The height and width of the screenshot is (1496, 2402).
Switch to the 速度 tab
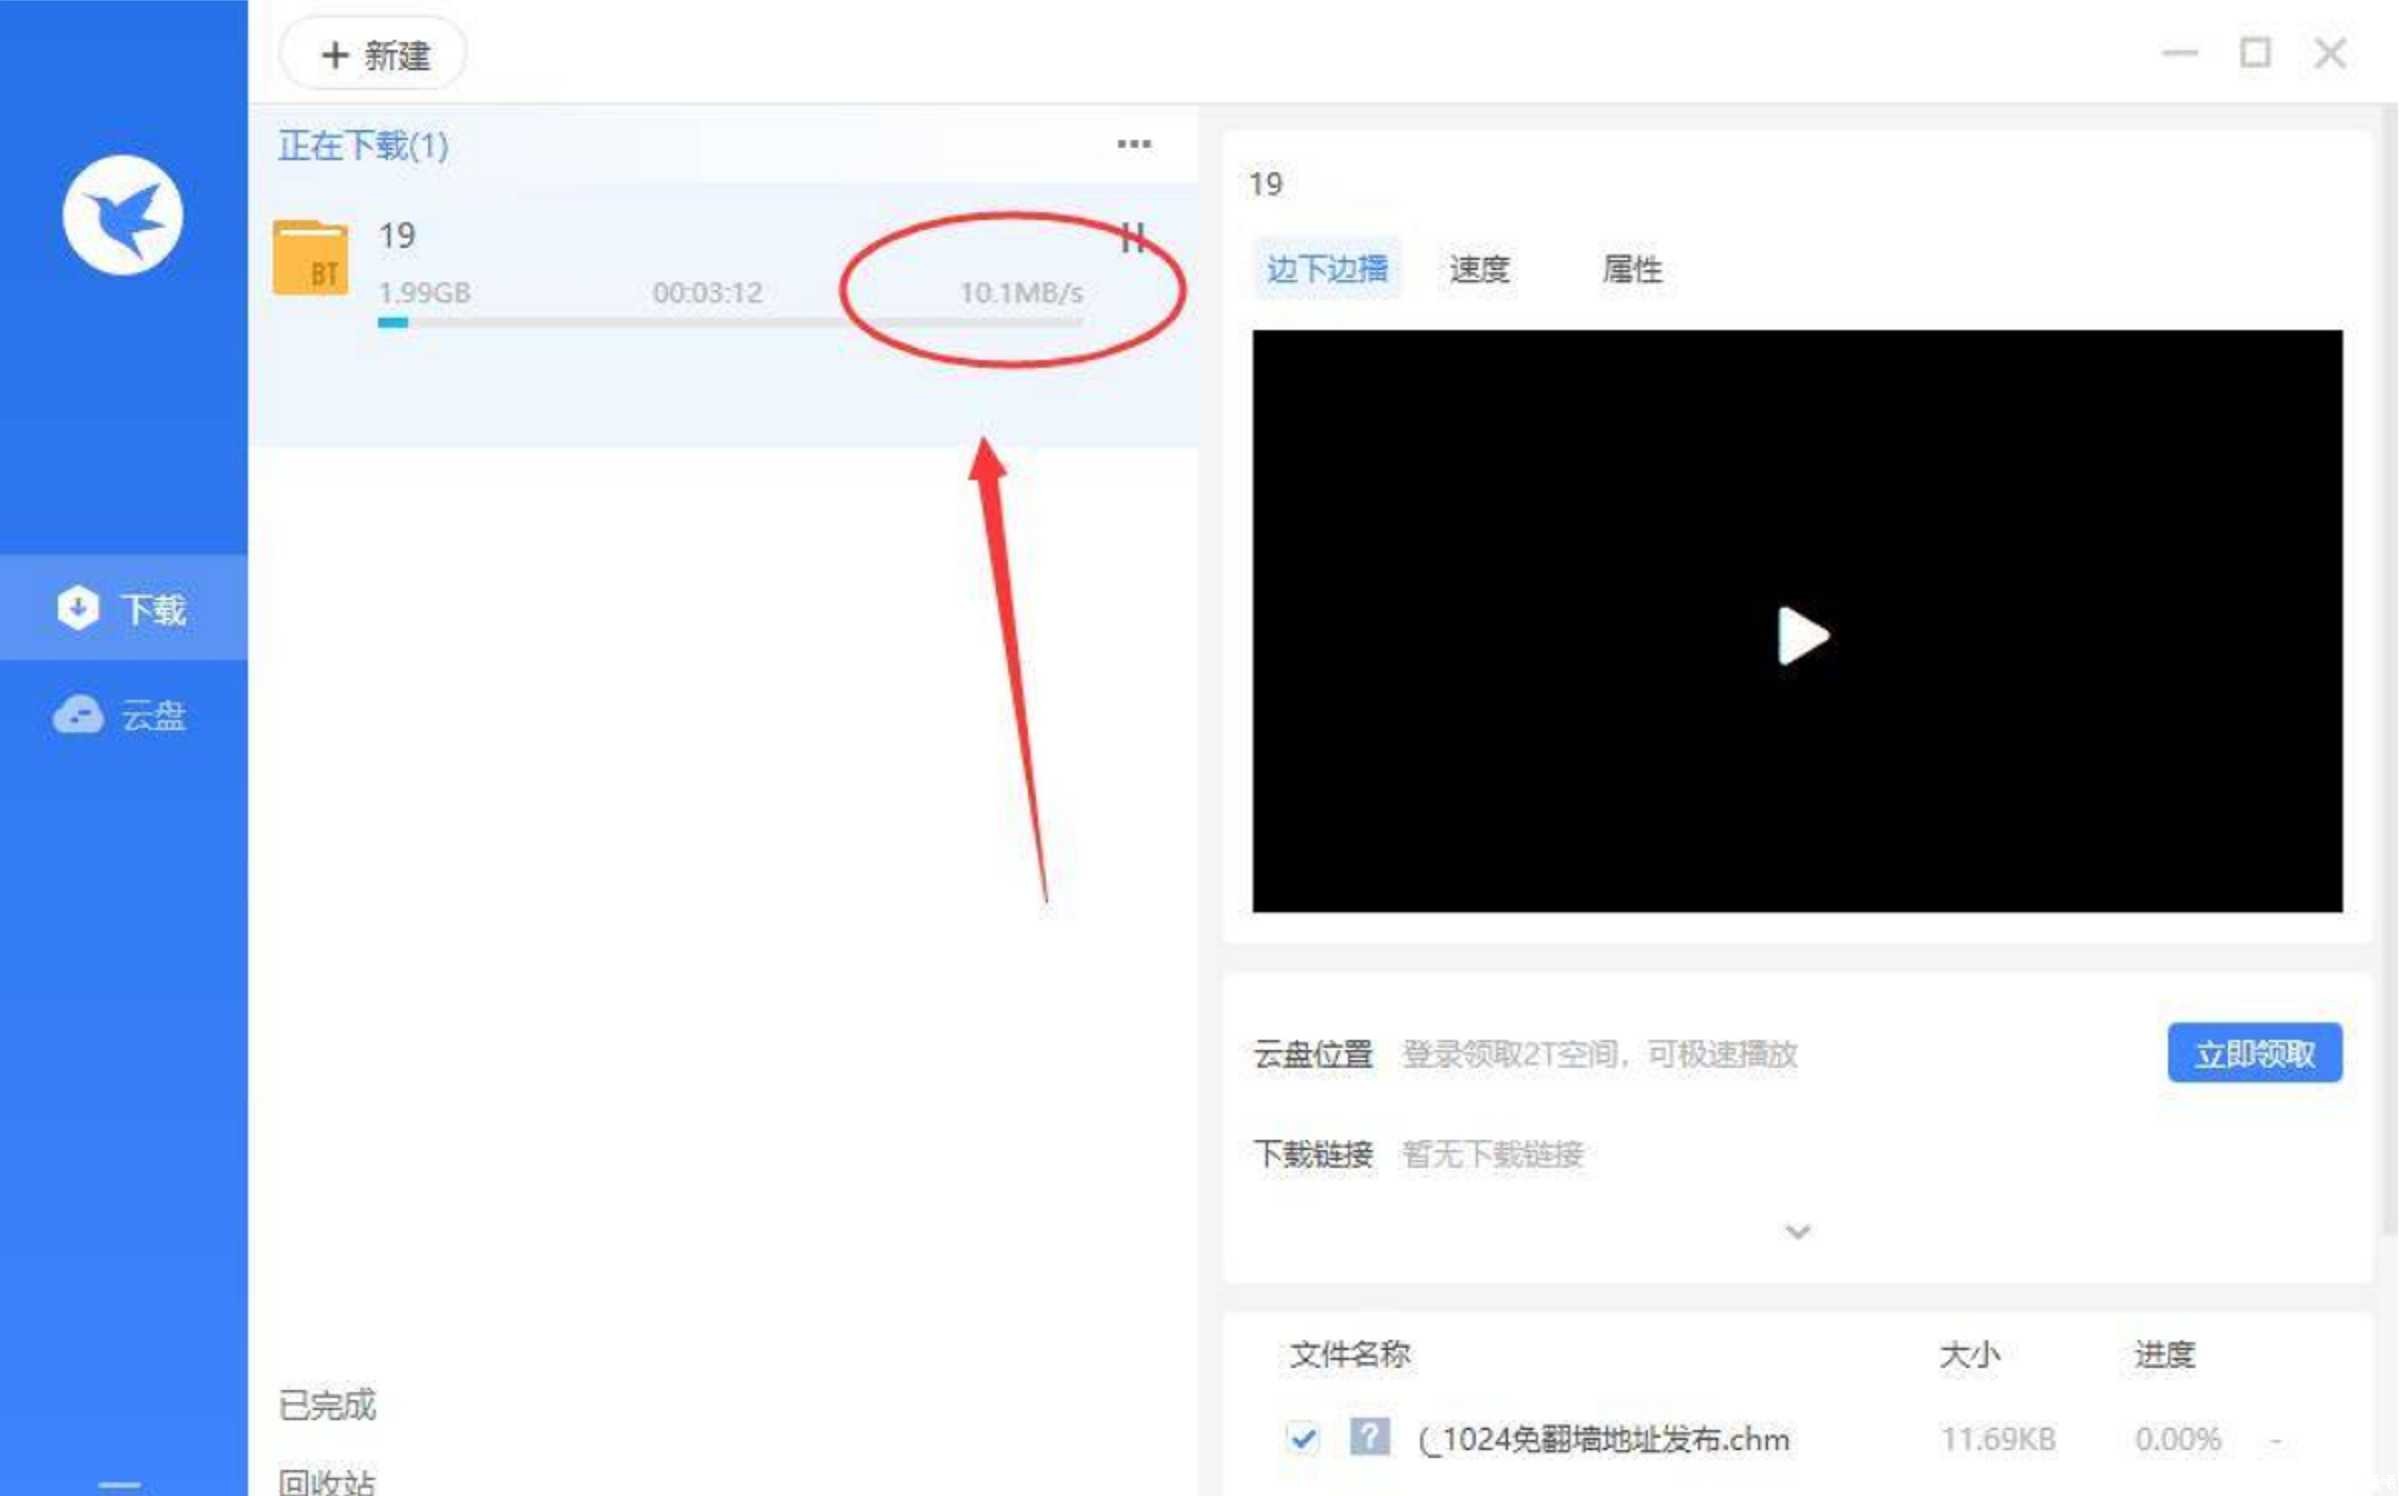1479,268
